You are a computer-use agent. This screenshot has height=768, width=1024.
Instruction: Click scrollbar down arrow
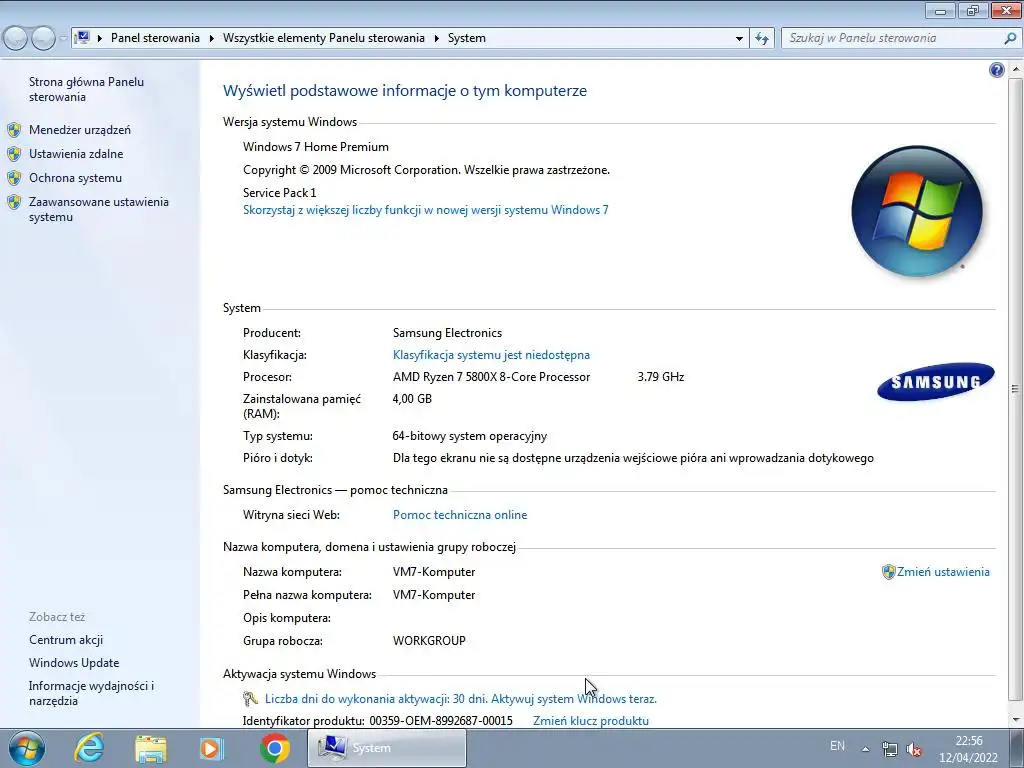[x=1016, y=720]
